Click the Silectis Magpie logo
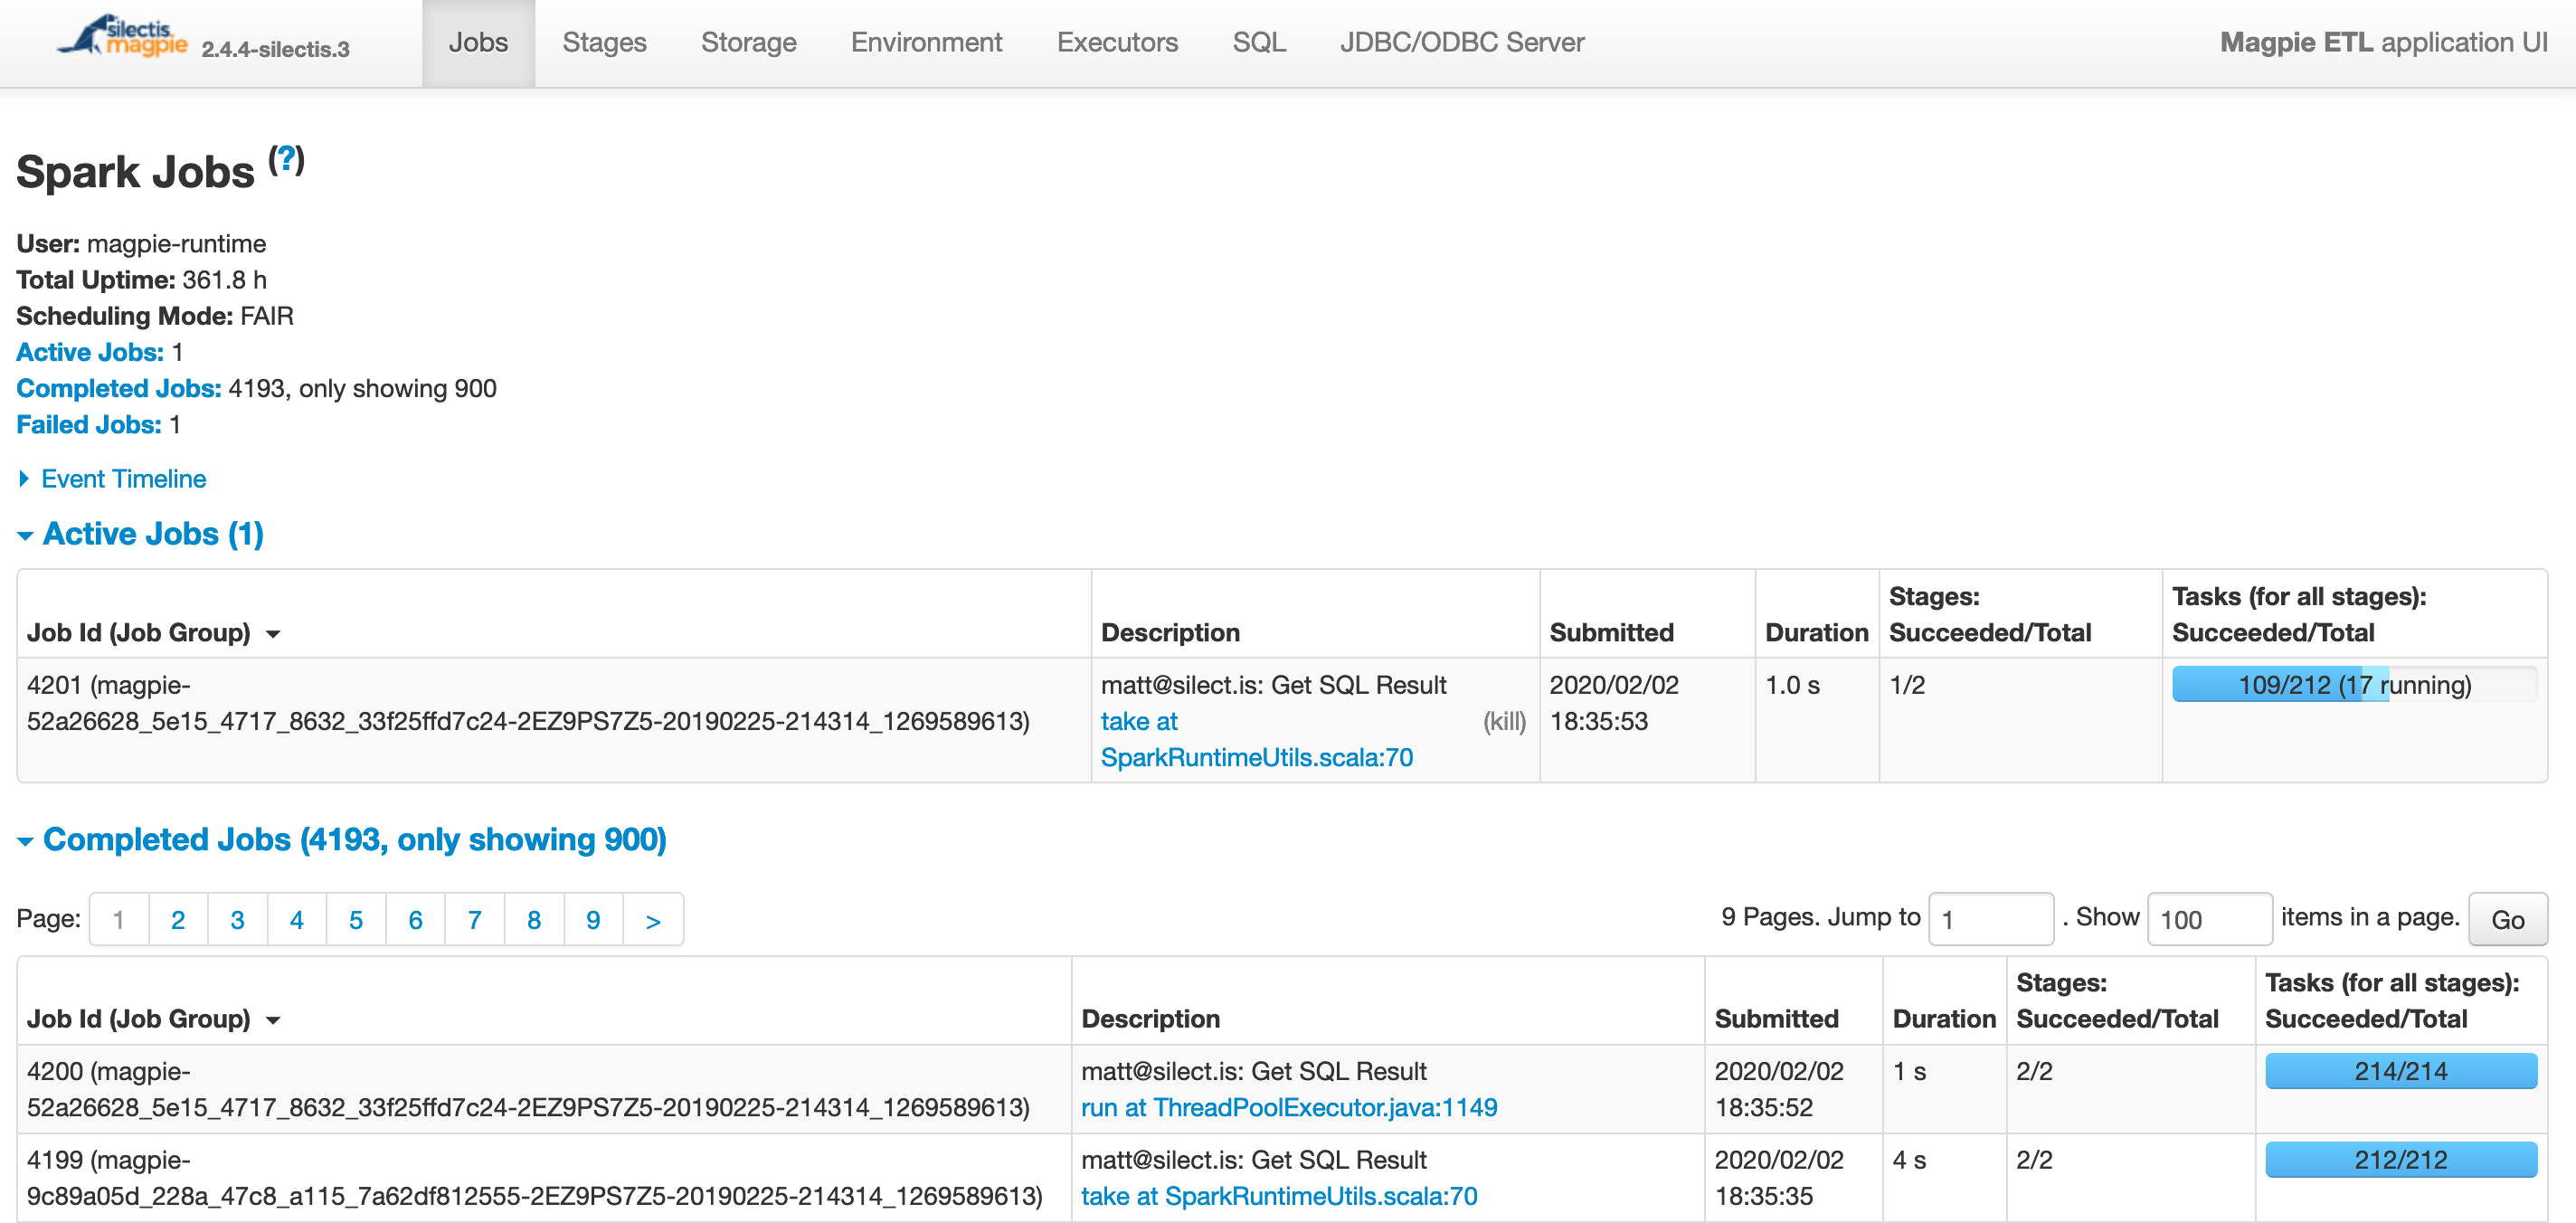2576x1223 pixels. coord(122,37)
